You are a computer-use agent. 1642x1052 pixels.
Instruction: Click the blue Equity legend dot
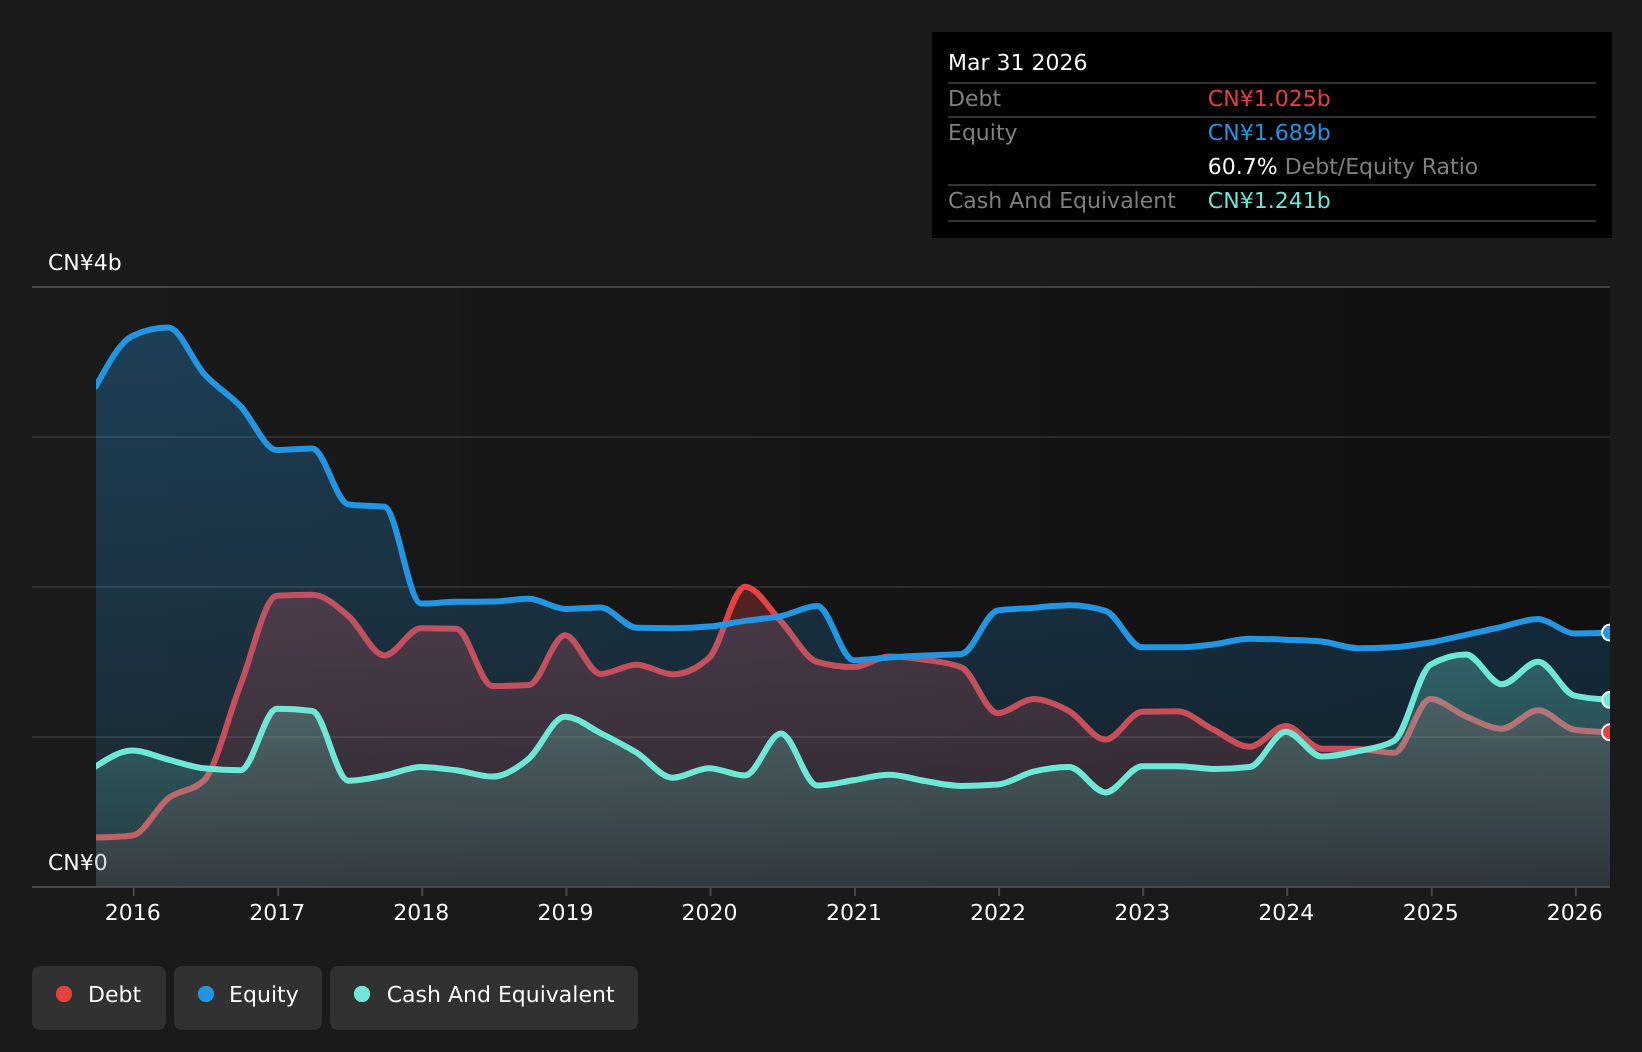tap(206, 994)
